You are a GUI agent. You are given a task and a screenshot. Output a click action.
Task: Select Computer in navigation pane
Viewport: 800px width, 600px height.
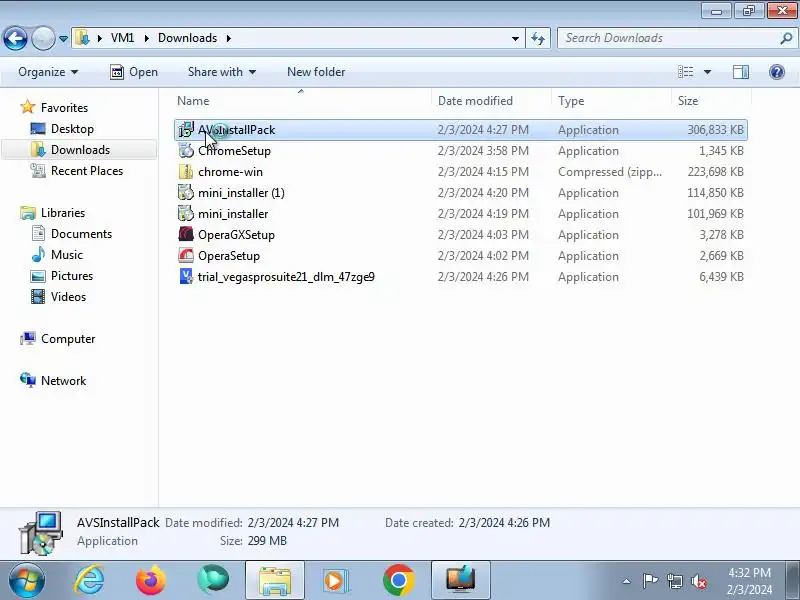click(68, 339)
